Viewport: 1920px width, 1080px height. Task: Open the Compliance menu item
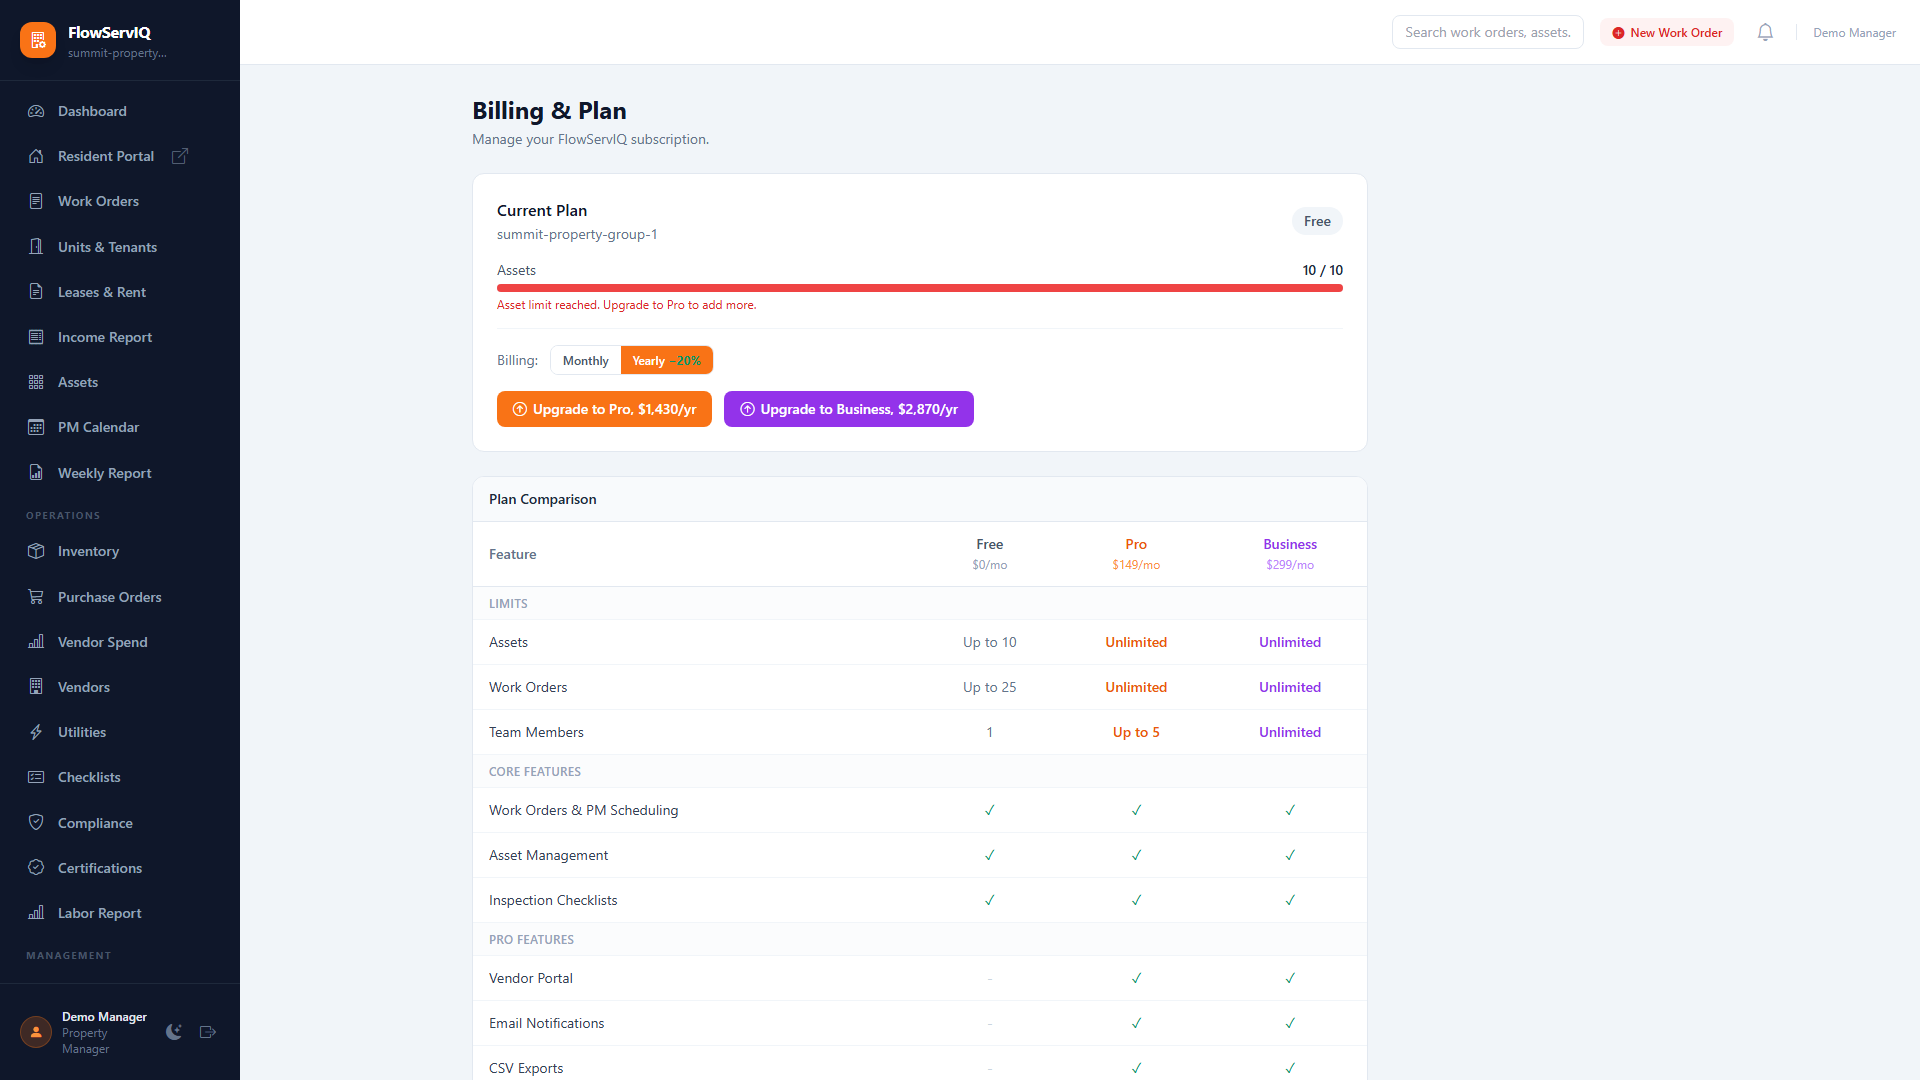click(x=120, y=822)
